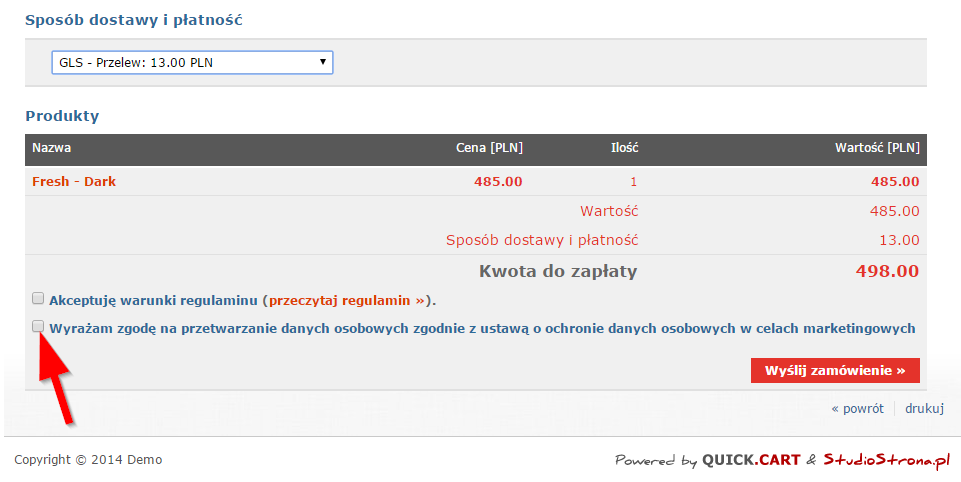The image size is (961, 482).
Task: Click the StudioStrona.pl logo in footer
Action: (886, 460)
